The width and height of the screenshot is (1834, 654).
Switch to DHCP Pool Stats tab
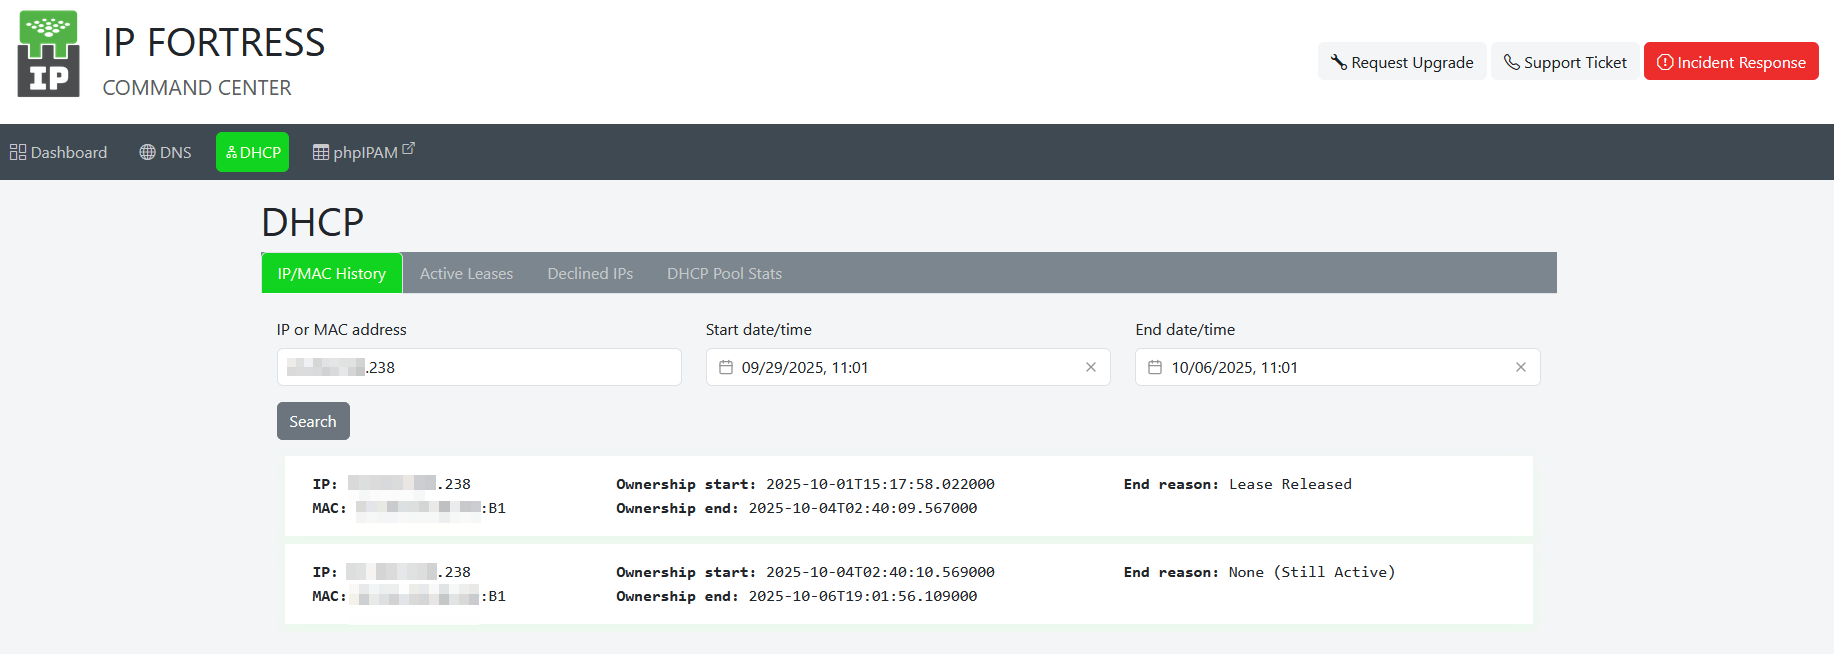pyautogui.click(x=724, y=273)
